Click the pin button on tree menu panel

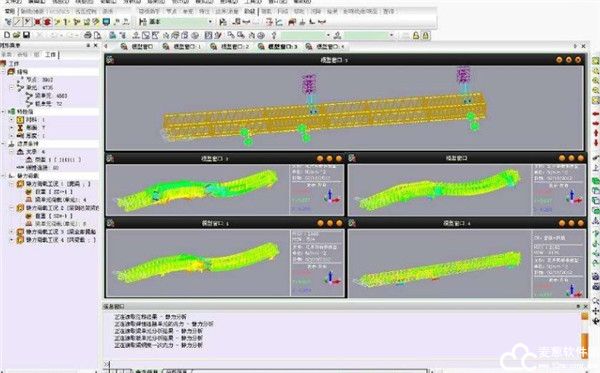coord(88,46)
